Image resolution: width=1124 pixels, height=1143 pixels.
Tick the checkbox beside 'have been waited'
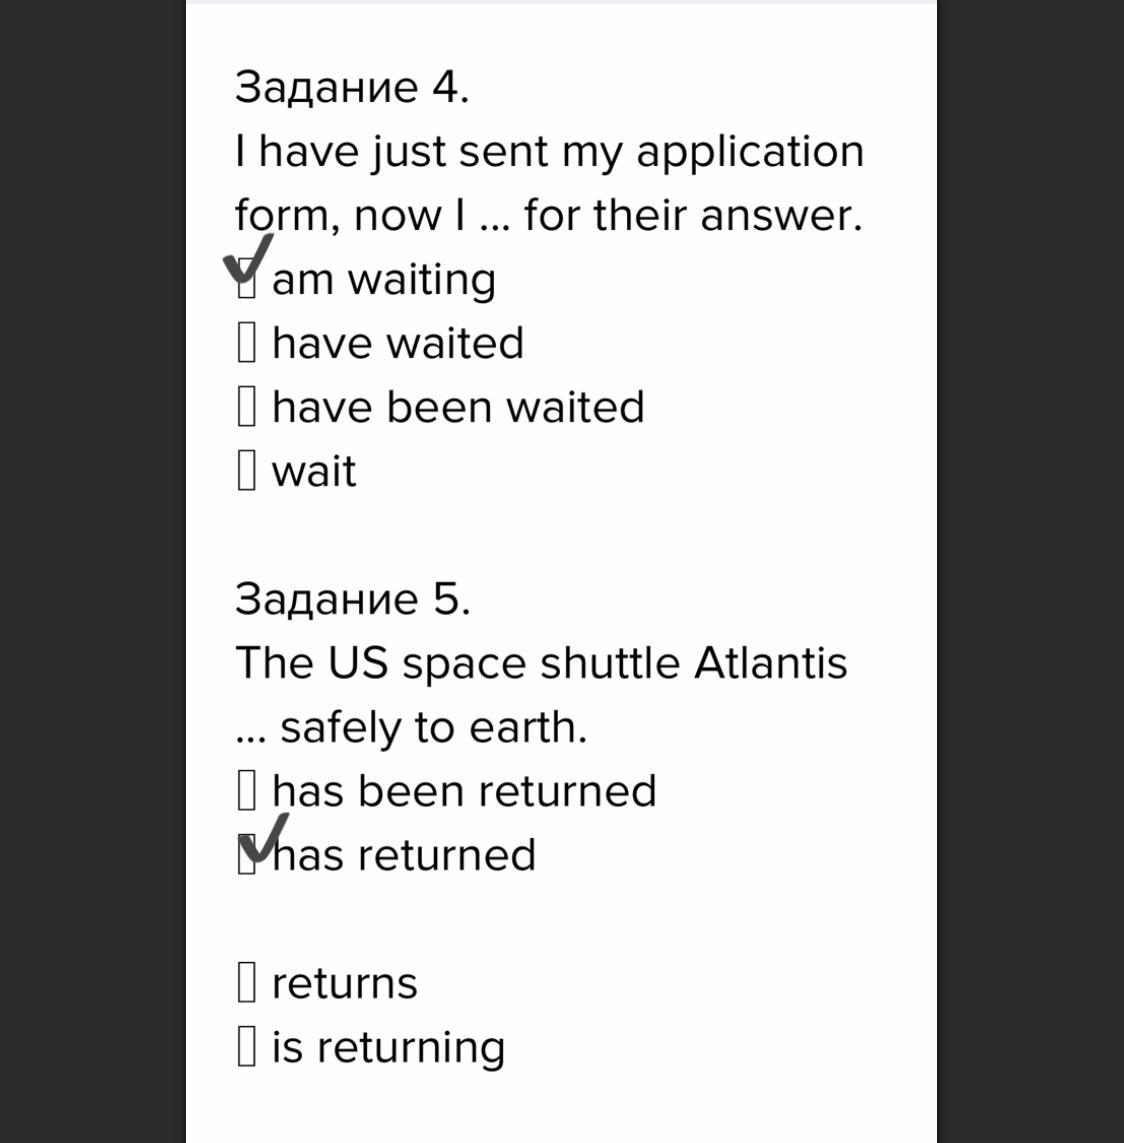[x=247, y=407]
